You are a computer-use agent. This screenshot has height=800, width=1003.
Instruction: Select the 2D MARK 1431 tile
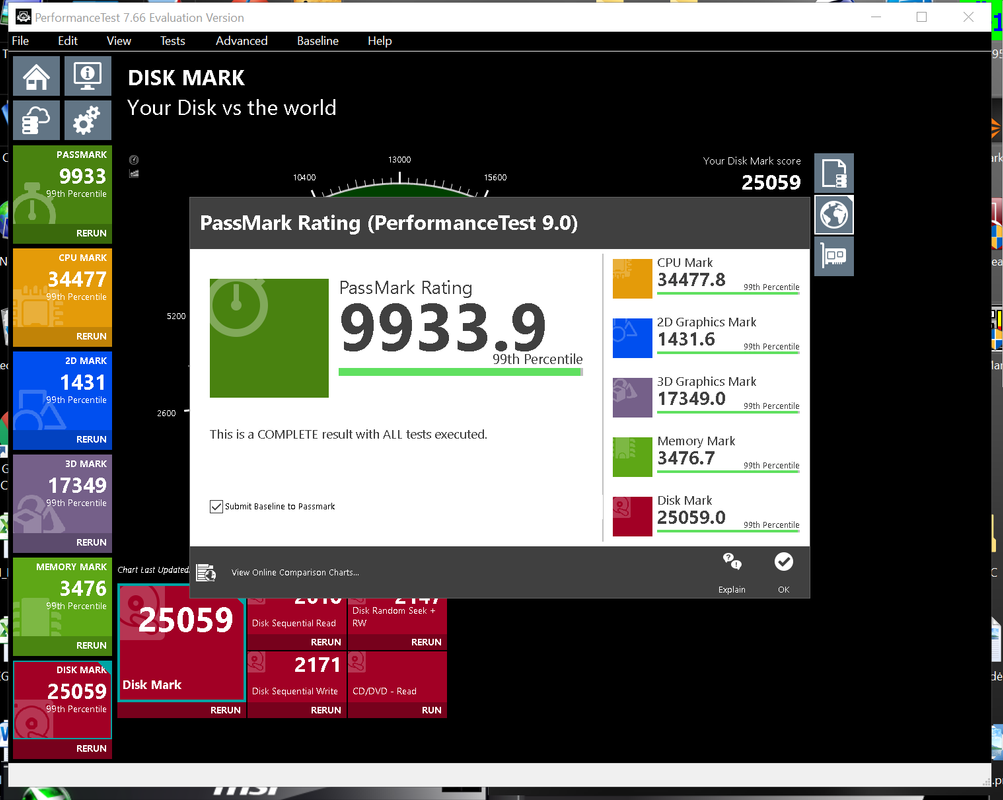coord(63,390)
